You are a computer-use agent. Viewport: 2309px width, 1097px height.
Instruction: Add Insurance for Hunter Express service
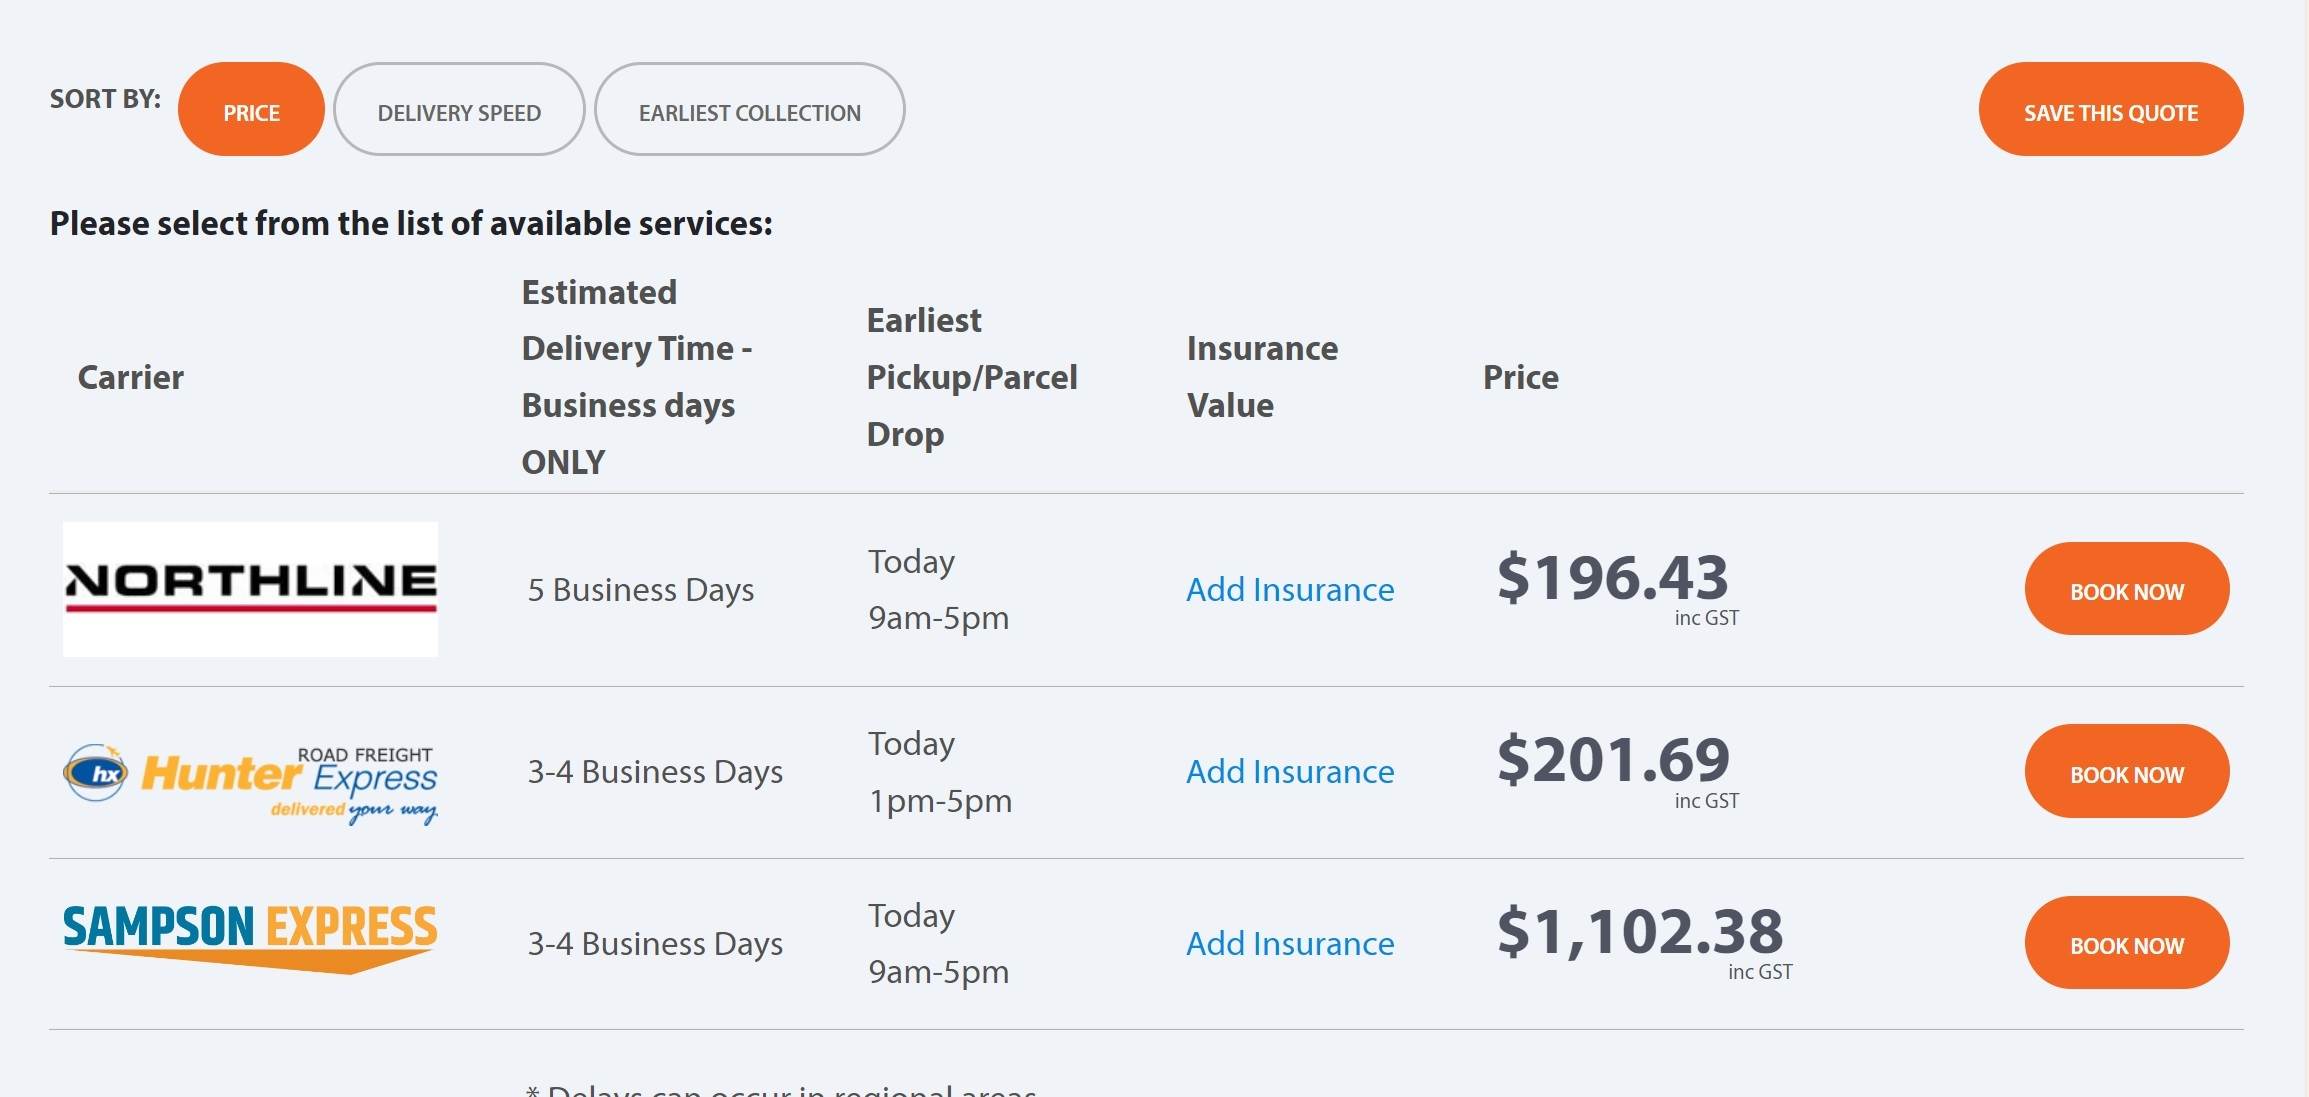(x=1290, y=772)
